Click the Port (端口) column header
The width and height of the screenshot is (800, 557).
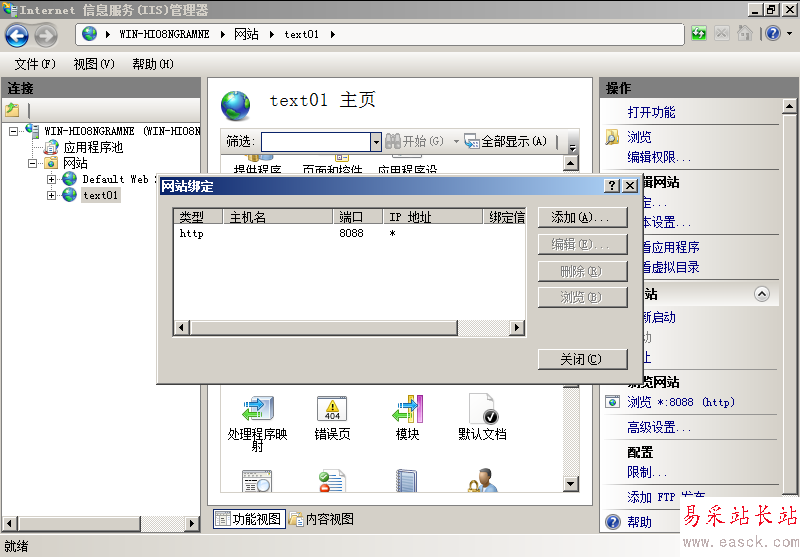click(358, 217)
